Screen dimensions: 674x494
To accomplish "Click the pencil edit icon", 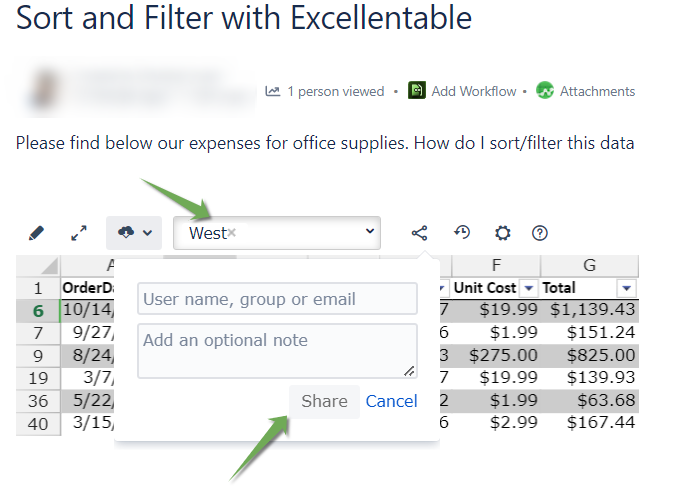I will pyautogui.click(x=37, y=233).
